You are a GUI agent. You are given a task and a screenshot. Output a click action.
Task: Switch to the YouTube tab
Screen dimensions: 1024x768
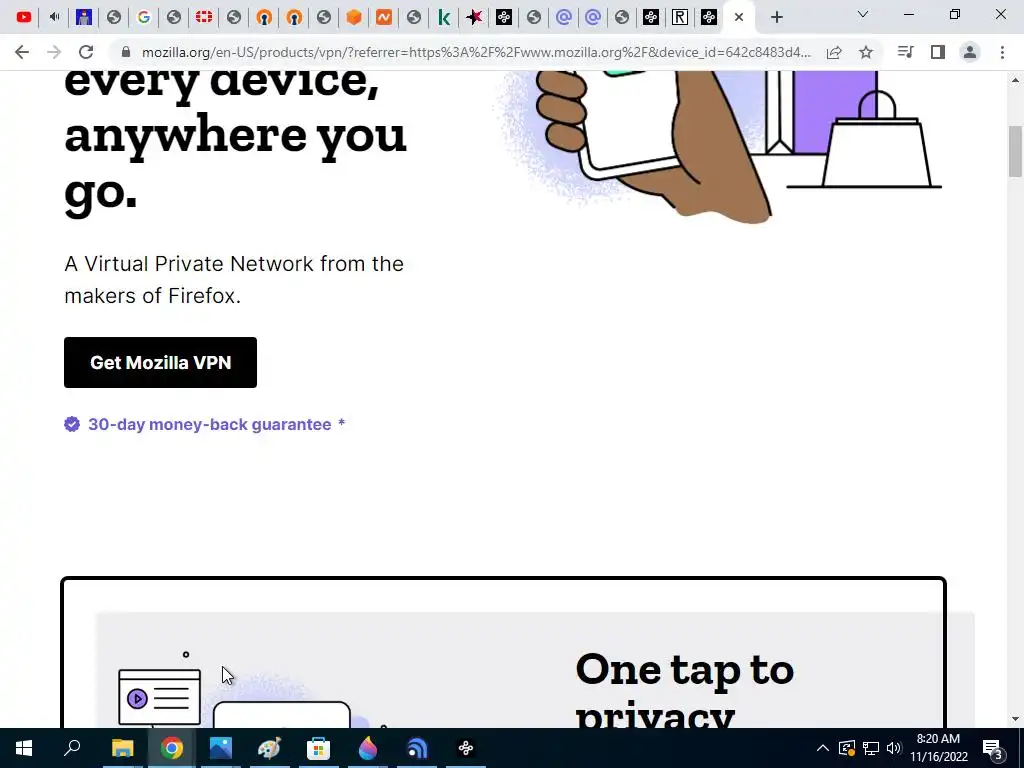(x=24, y=17)
